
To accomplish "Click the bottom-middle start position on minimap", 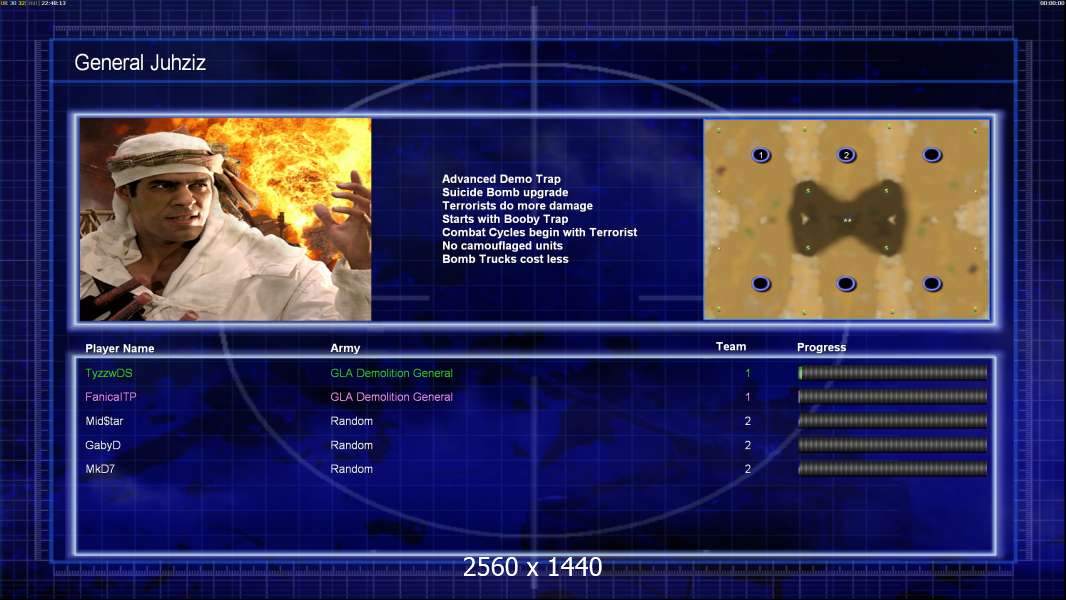I will point(846,283).
